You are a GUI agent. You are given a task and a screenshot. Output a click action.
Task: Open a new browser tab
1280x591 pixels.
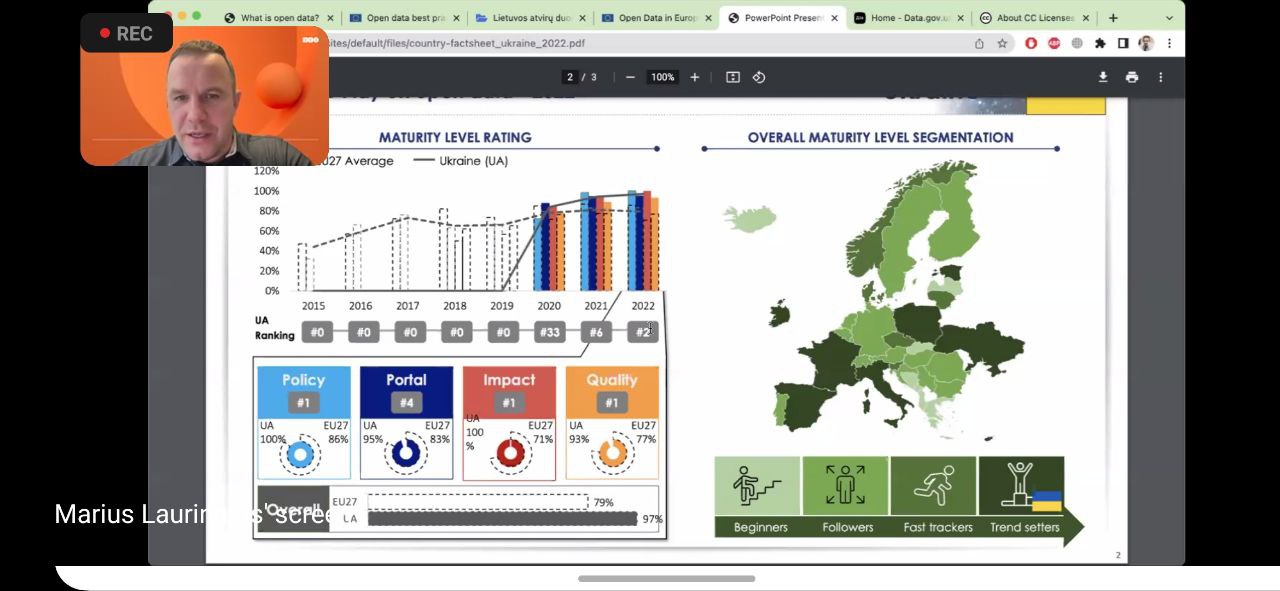[1113, 18]
